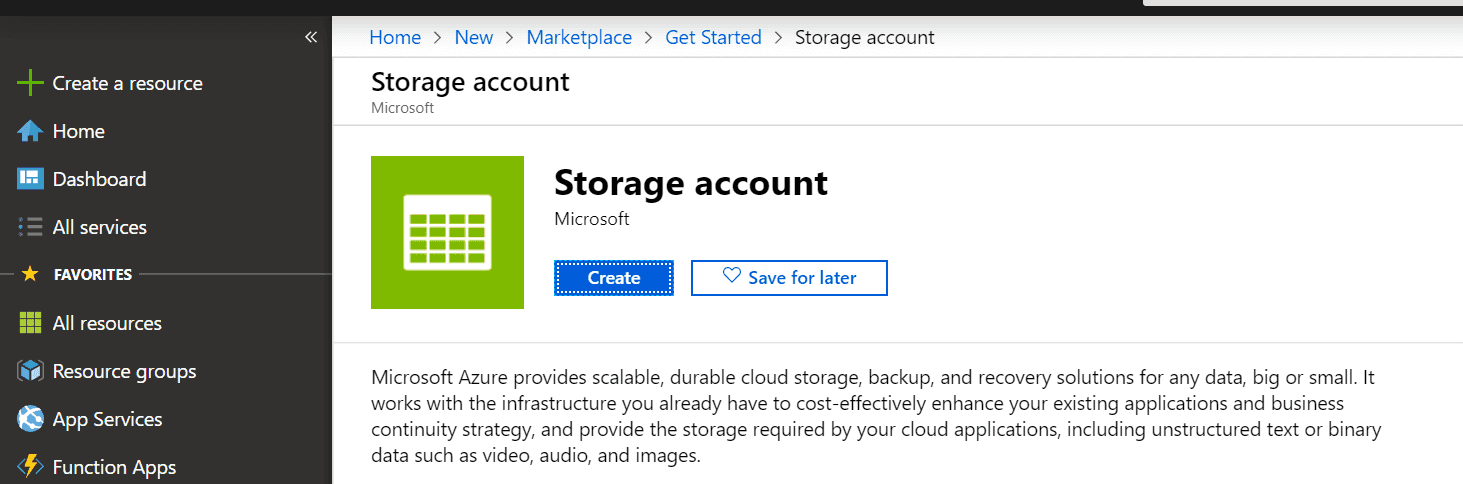Open the Dashboard icon in sidebar
This screenshot has width=1463, height=484.
point(30,179)
